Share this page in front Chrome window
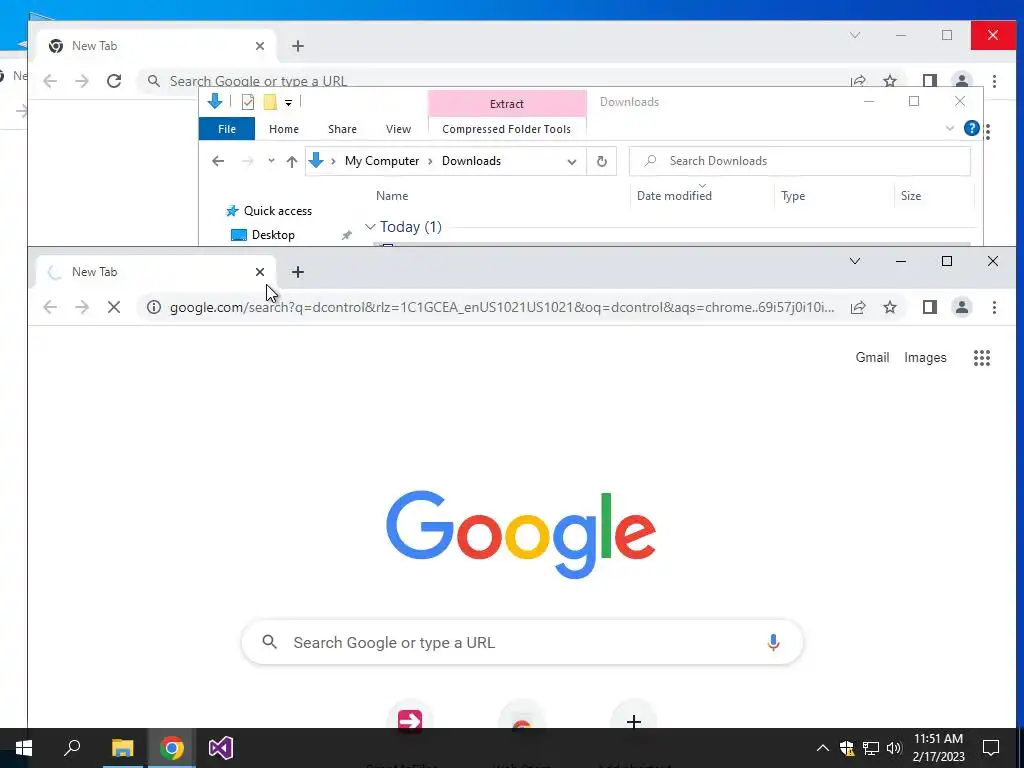The image size is (1024, 768). (x=858, y=307)
